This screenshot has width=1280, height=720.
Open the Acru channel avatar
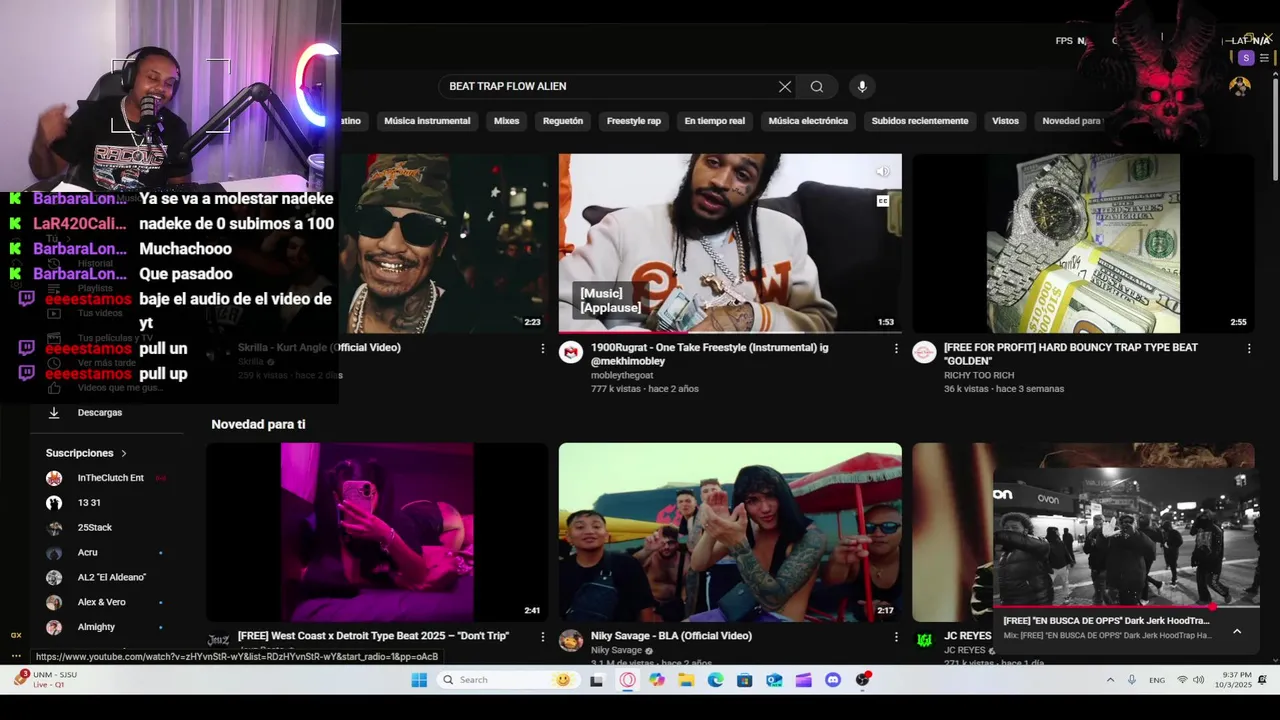pos(54,553)
